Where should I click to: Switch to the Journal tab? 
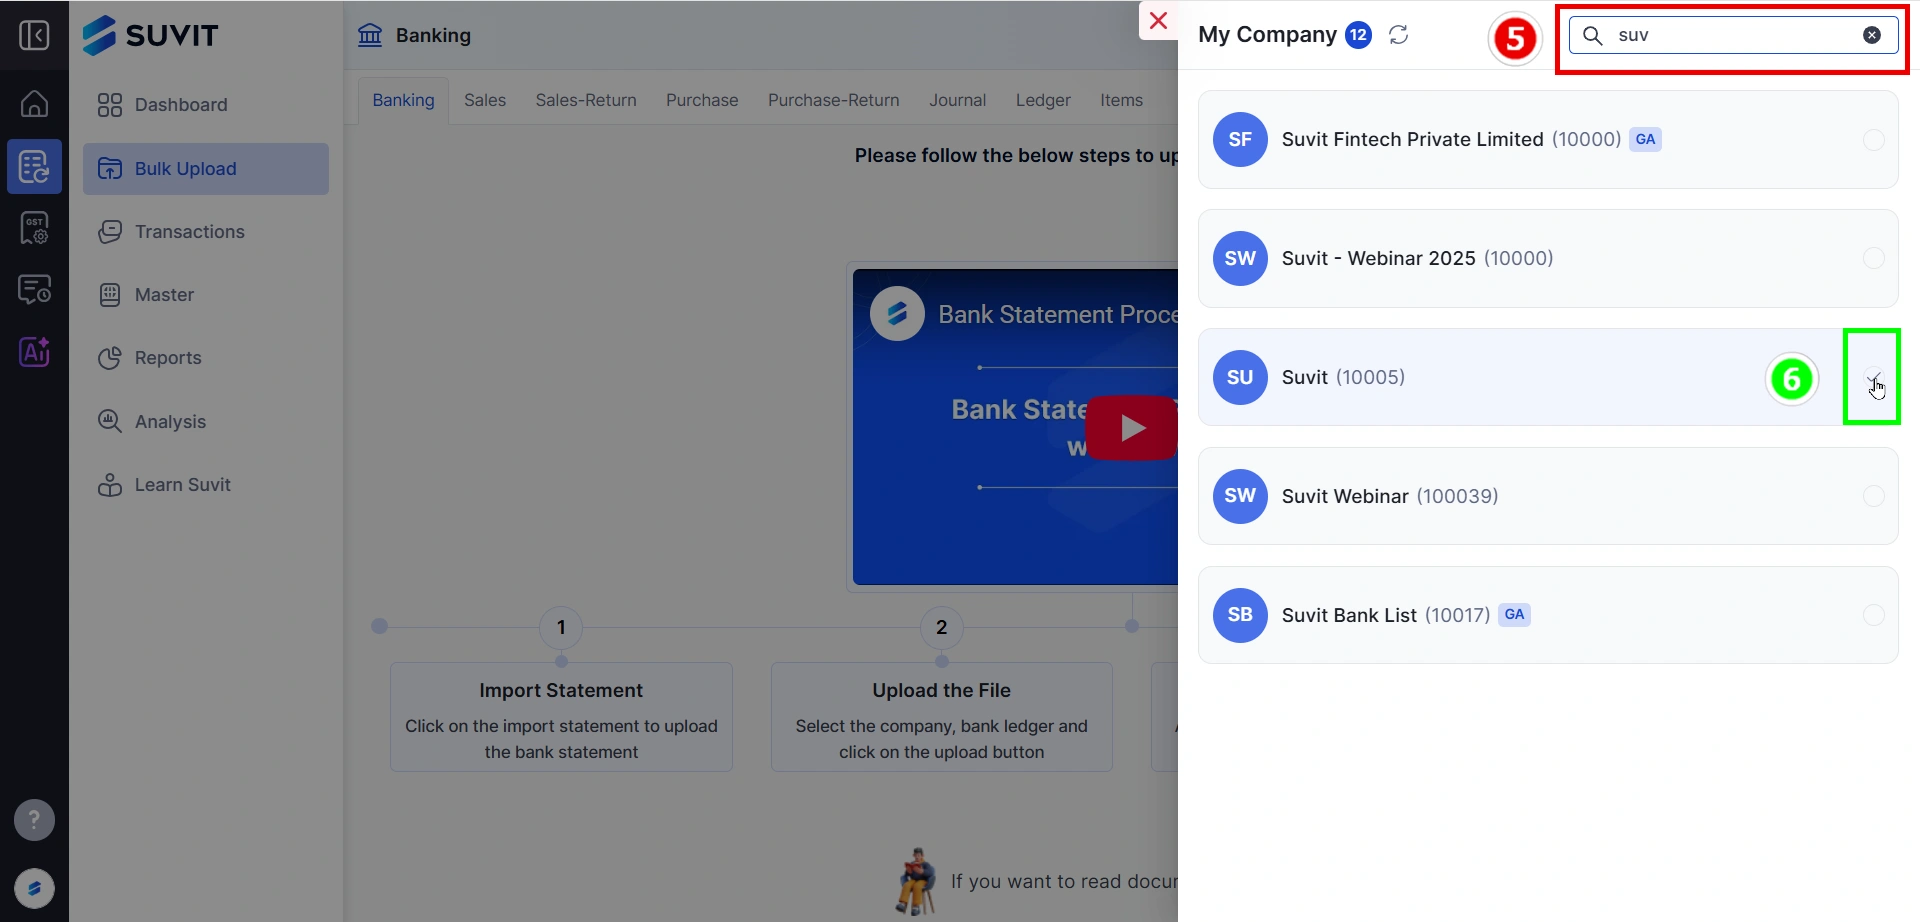pos(957,100)
